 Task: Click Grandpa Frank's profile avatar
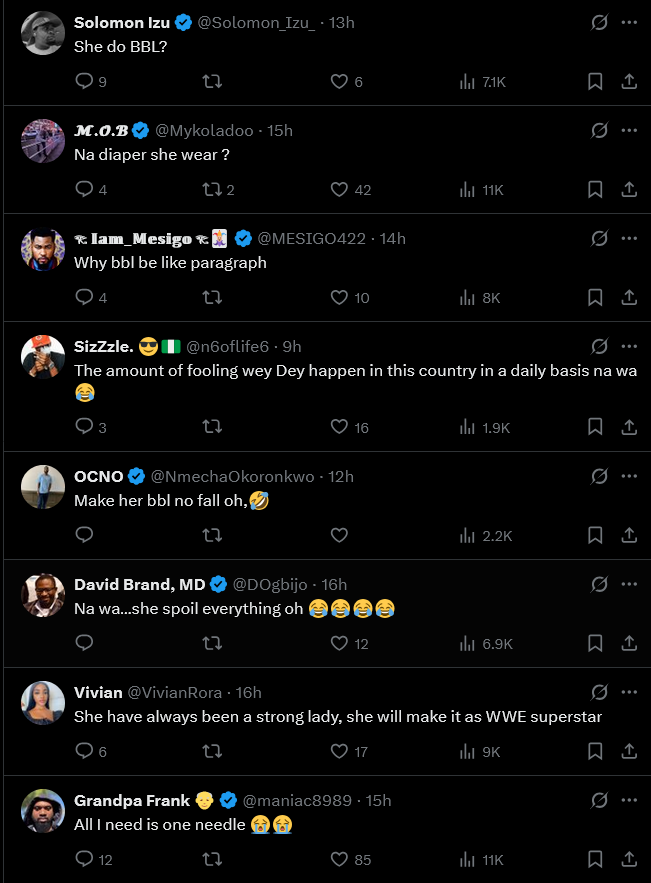pyautogui.click(x=43, y=811)
